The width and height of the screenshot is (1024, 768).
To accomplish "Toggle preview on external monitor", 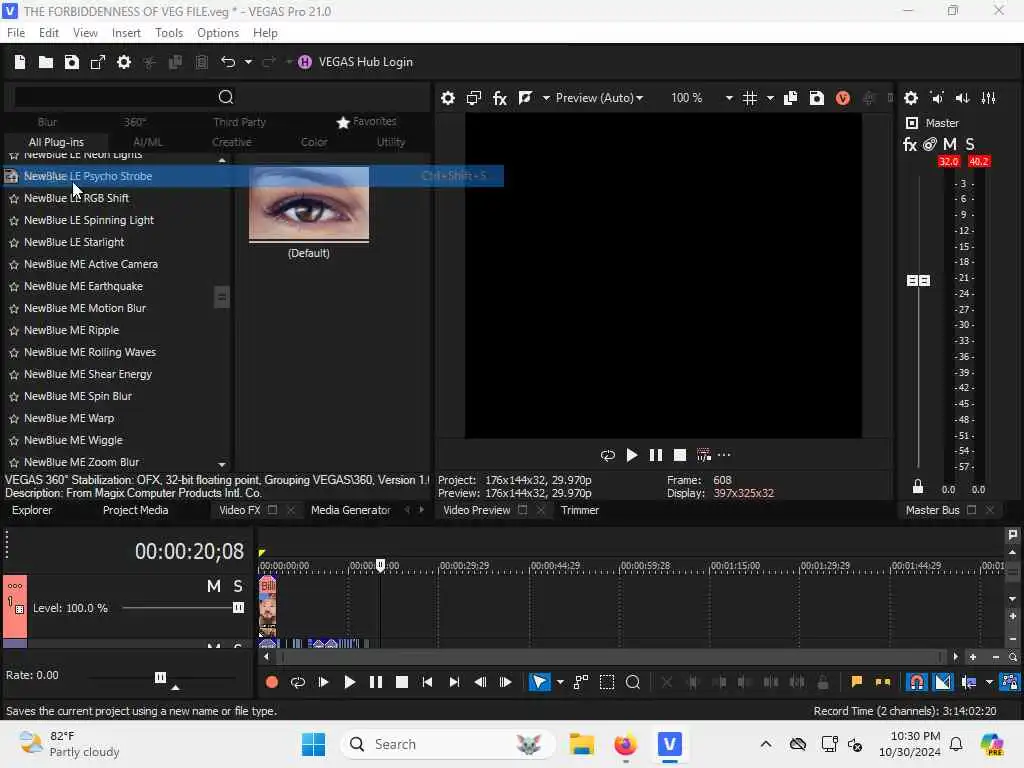I will coord(473,98).
